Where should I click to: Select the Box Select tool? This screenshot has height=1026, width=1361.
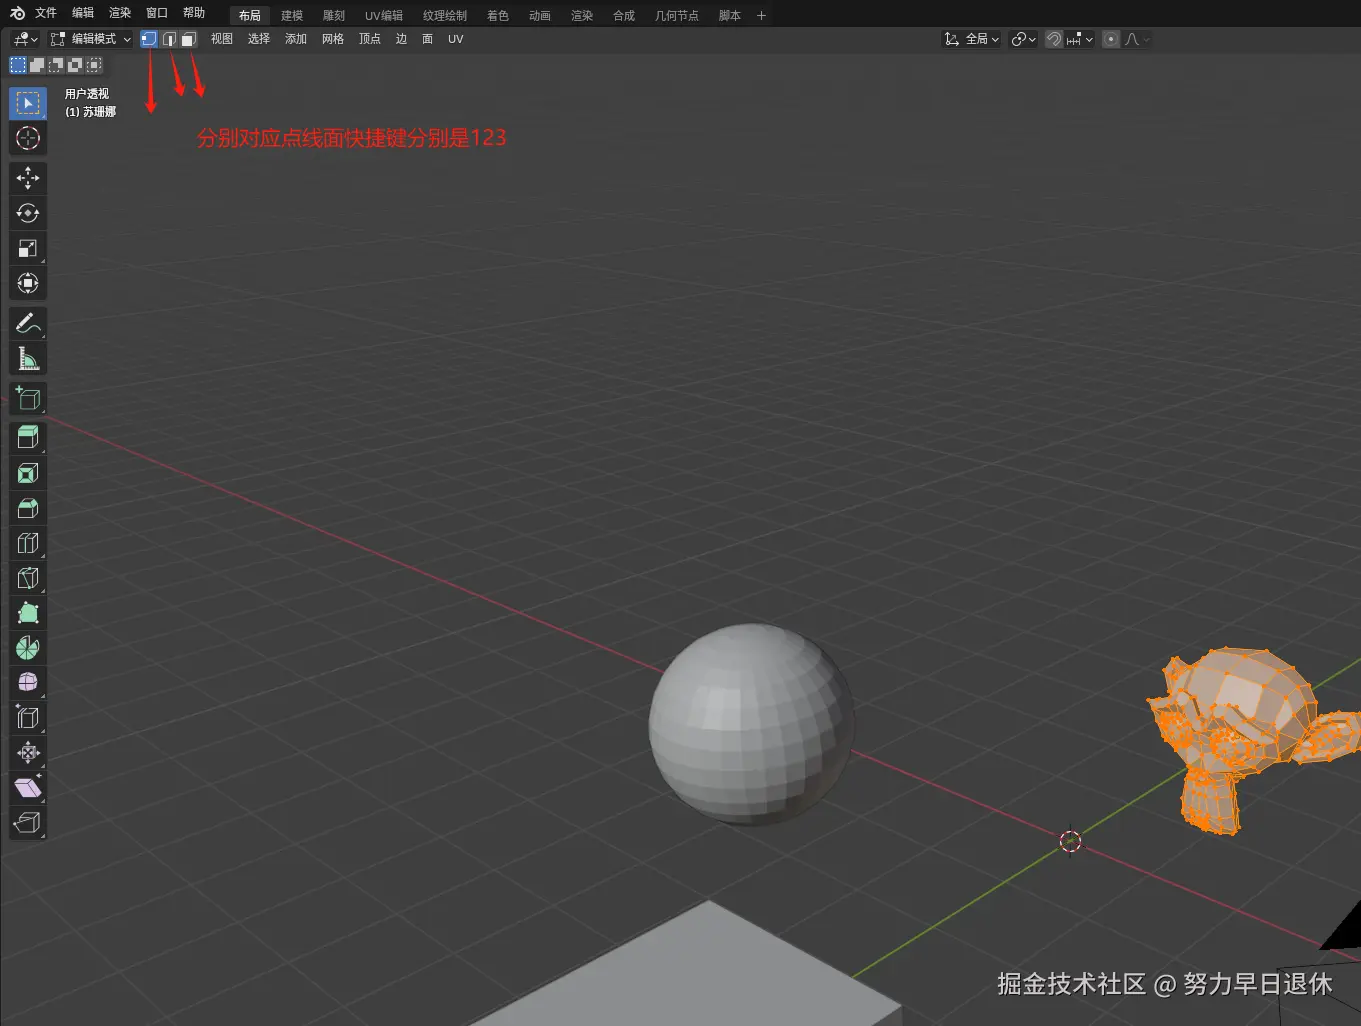click(x=28, y=103)
